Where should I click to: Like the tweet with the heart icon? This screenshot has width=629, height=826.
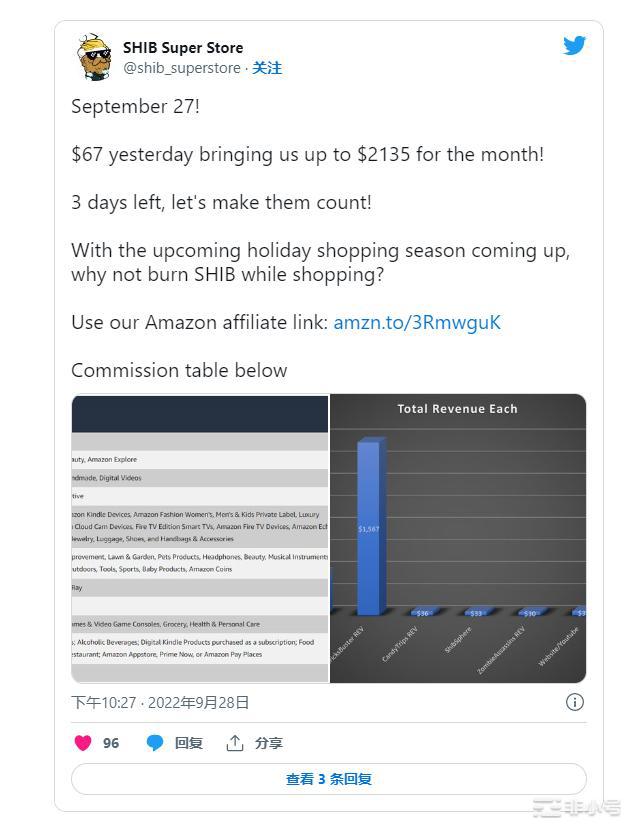click(83, 743)
